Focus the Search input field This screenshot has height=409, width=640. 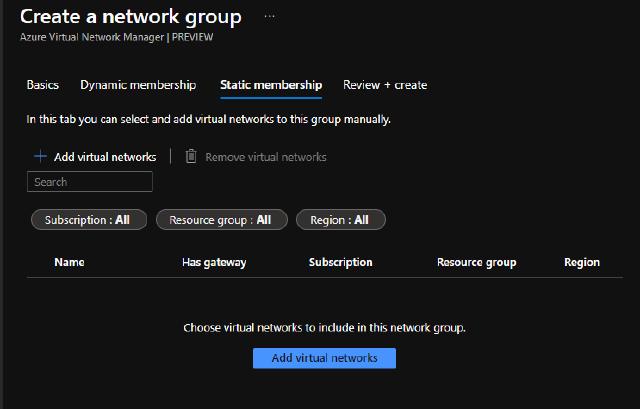coord(90,182)
